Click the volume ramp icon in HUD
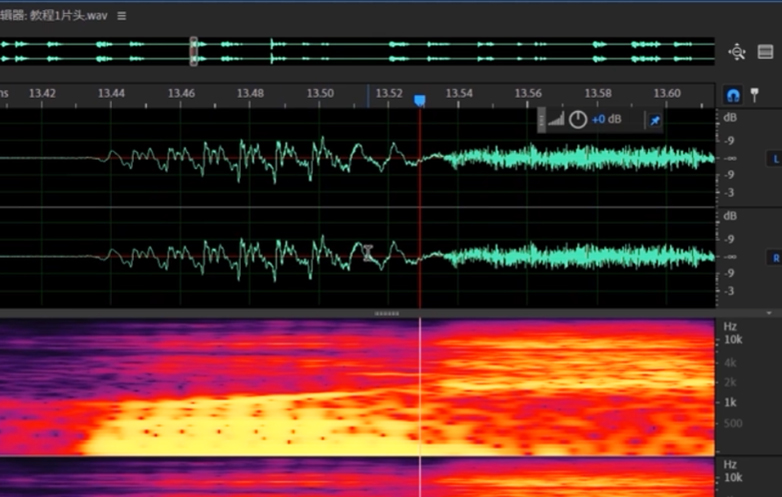This screenshot has height=497, width=782. click(x=556, y=120)
